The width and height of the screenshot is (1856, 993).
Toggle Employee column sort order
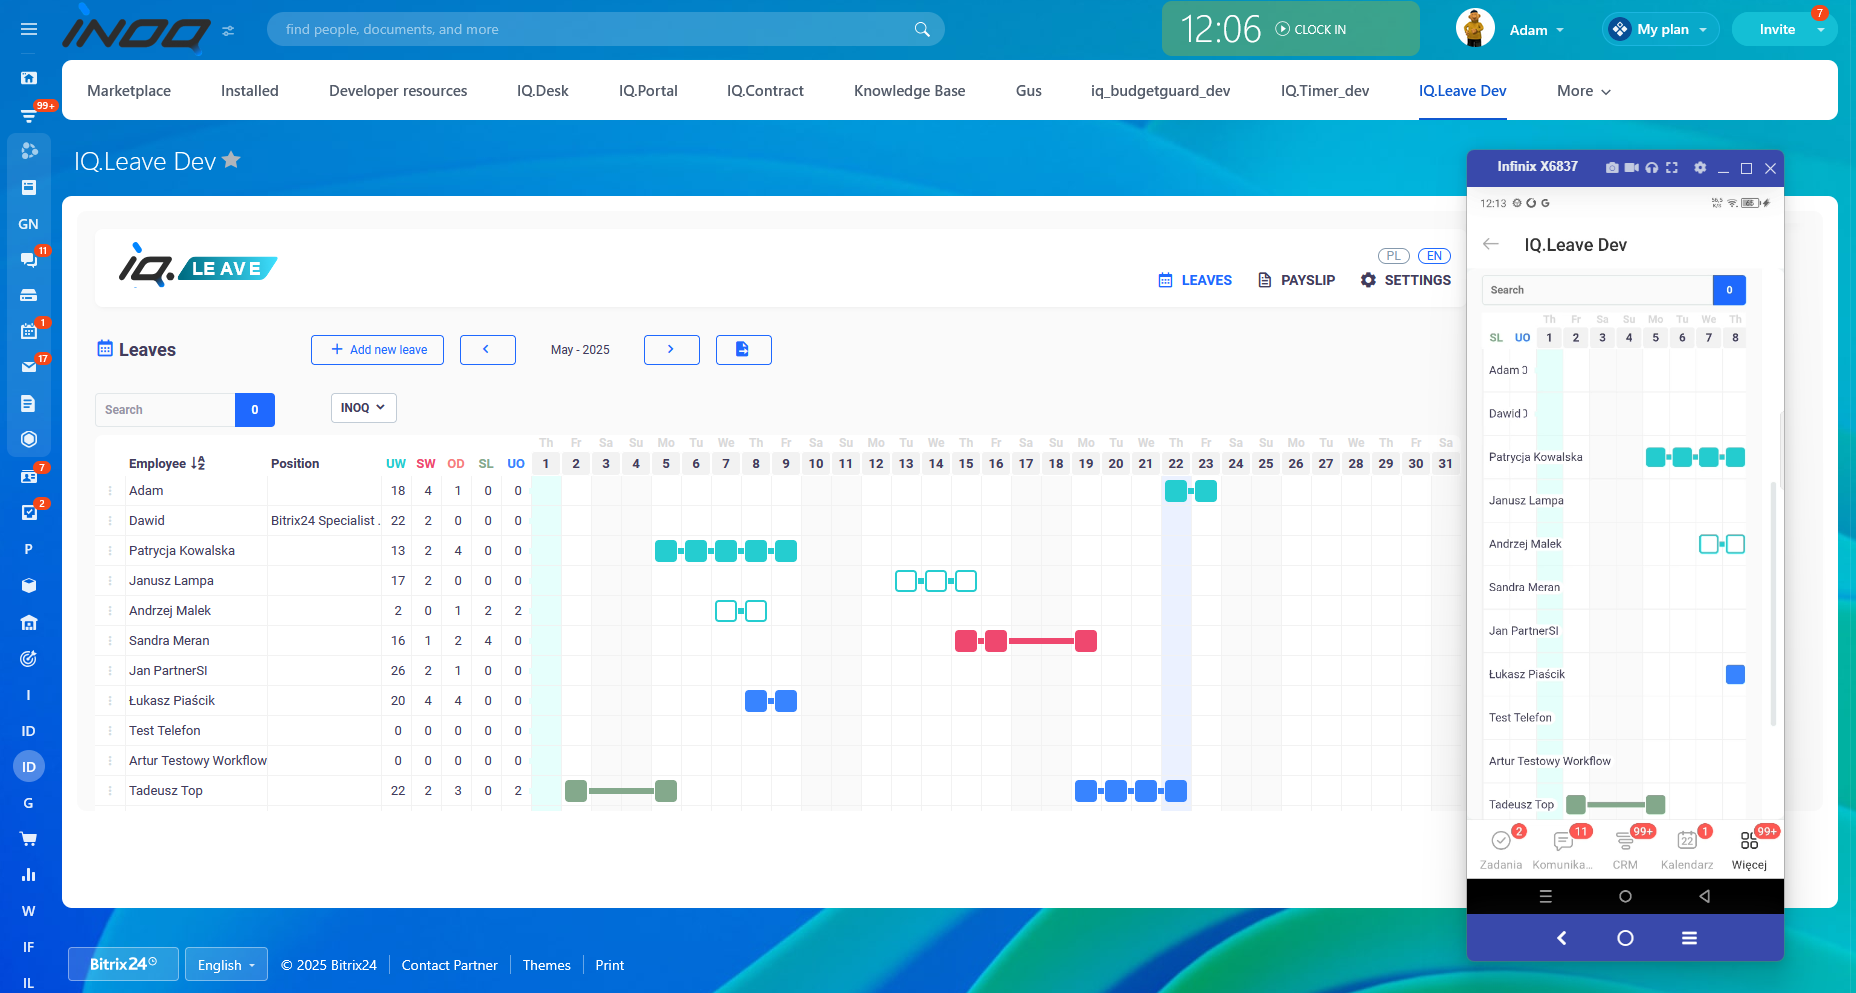coord(198,463)
